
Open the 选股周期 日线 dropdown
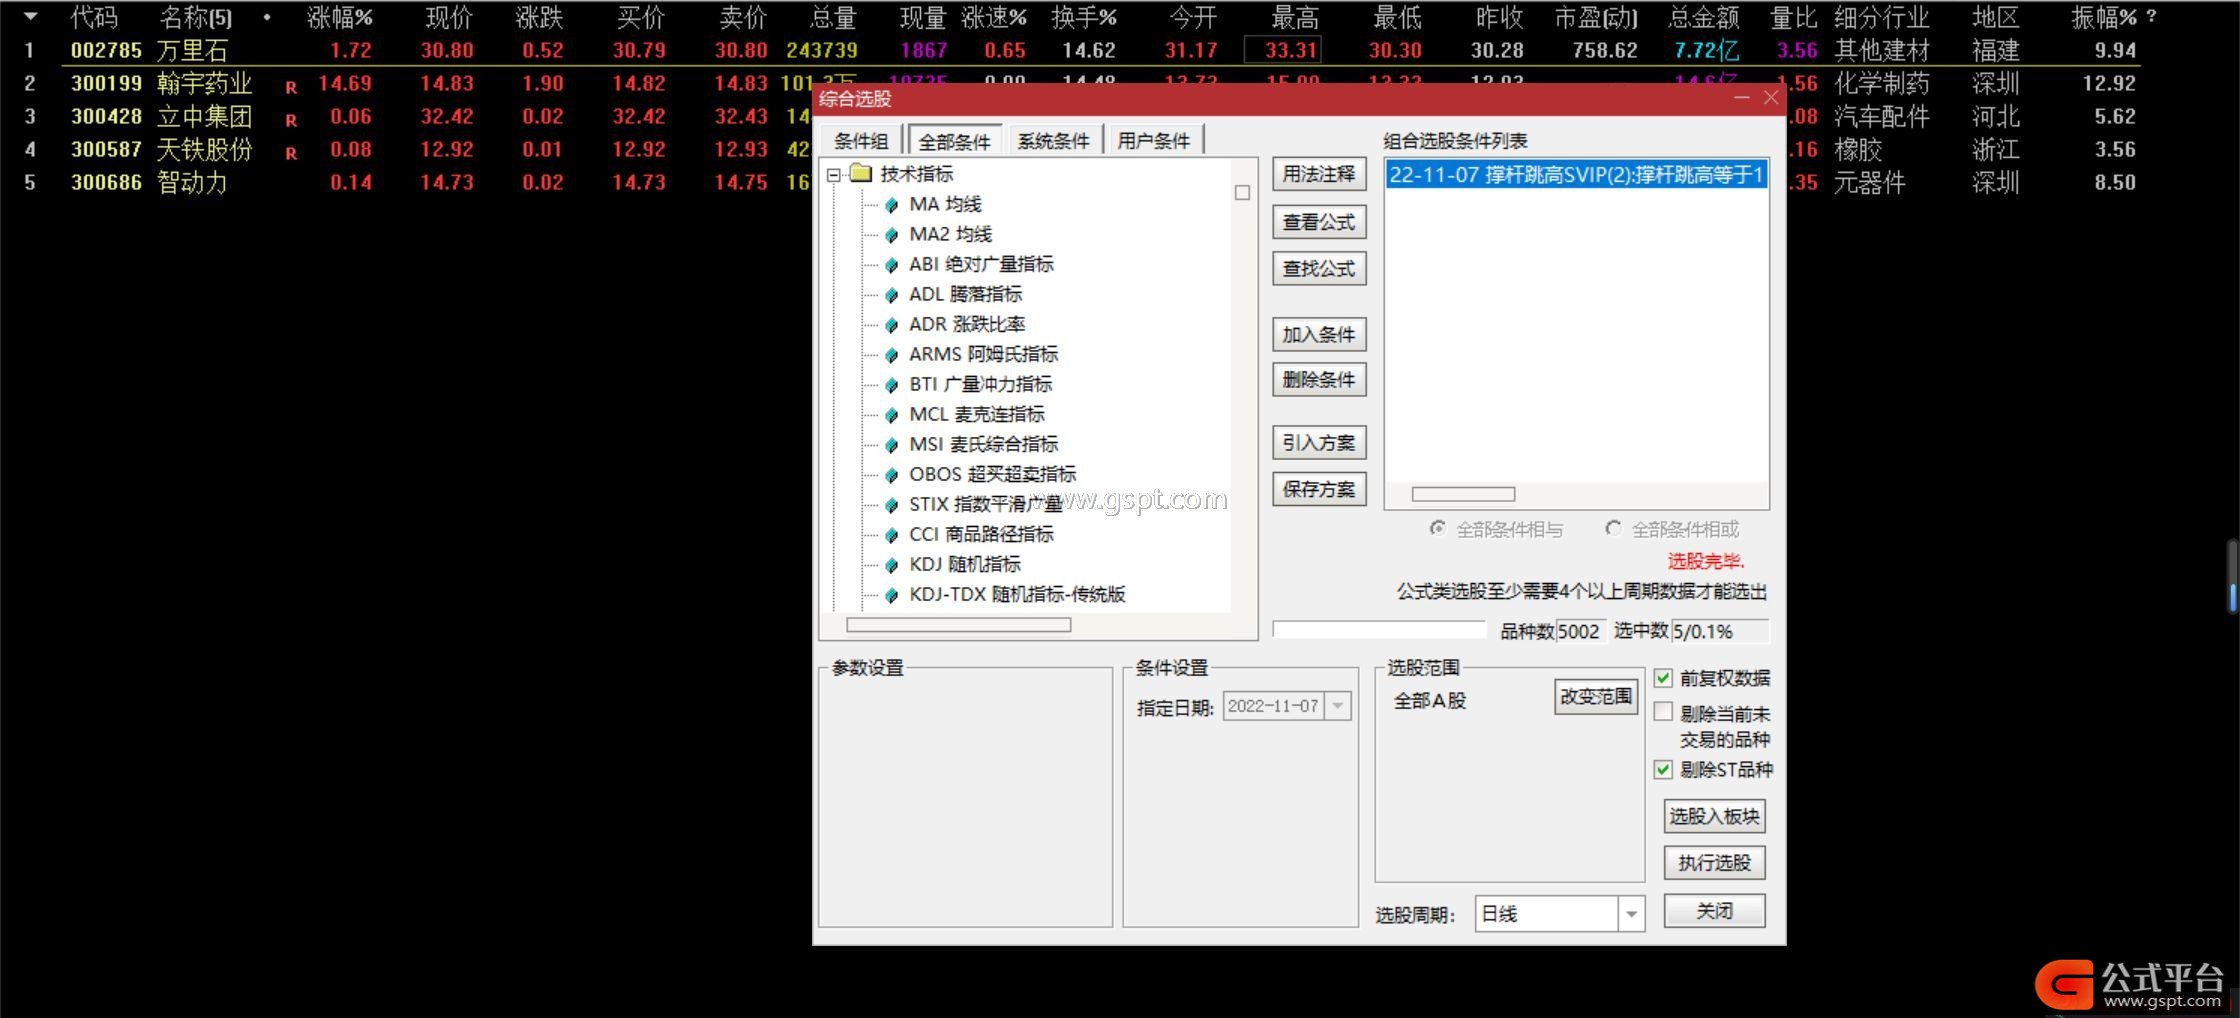[1631, 914]
